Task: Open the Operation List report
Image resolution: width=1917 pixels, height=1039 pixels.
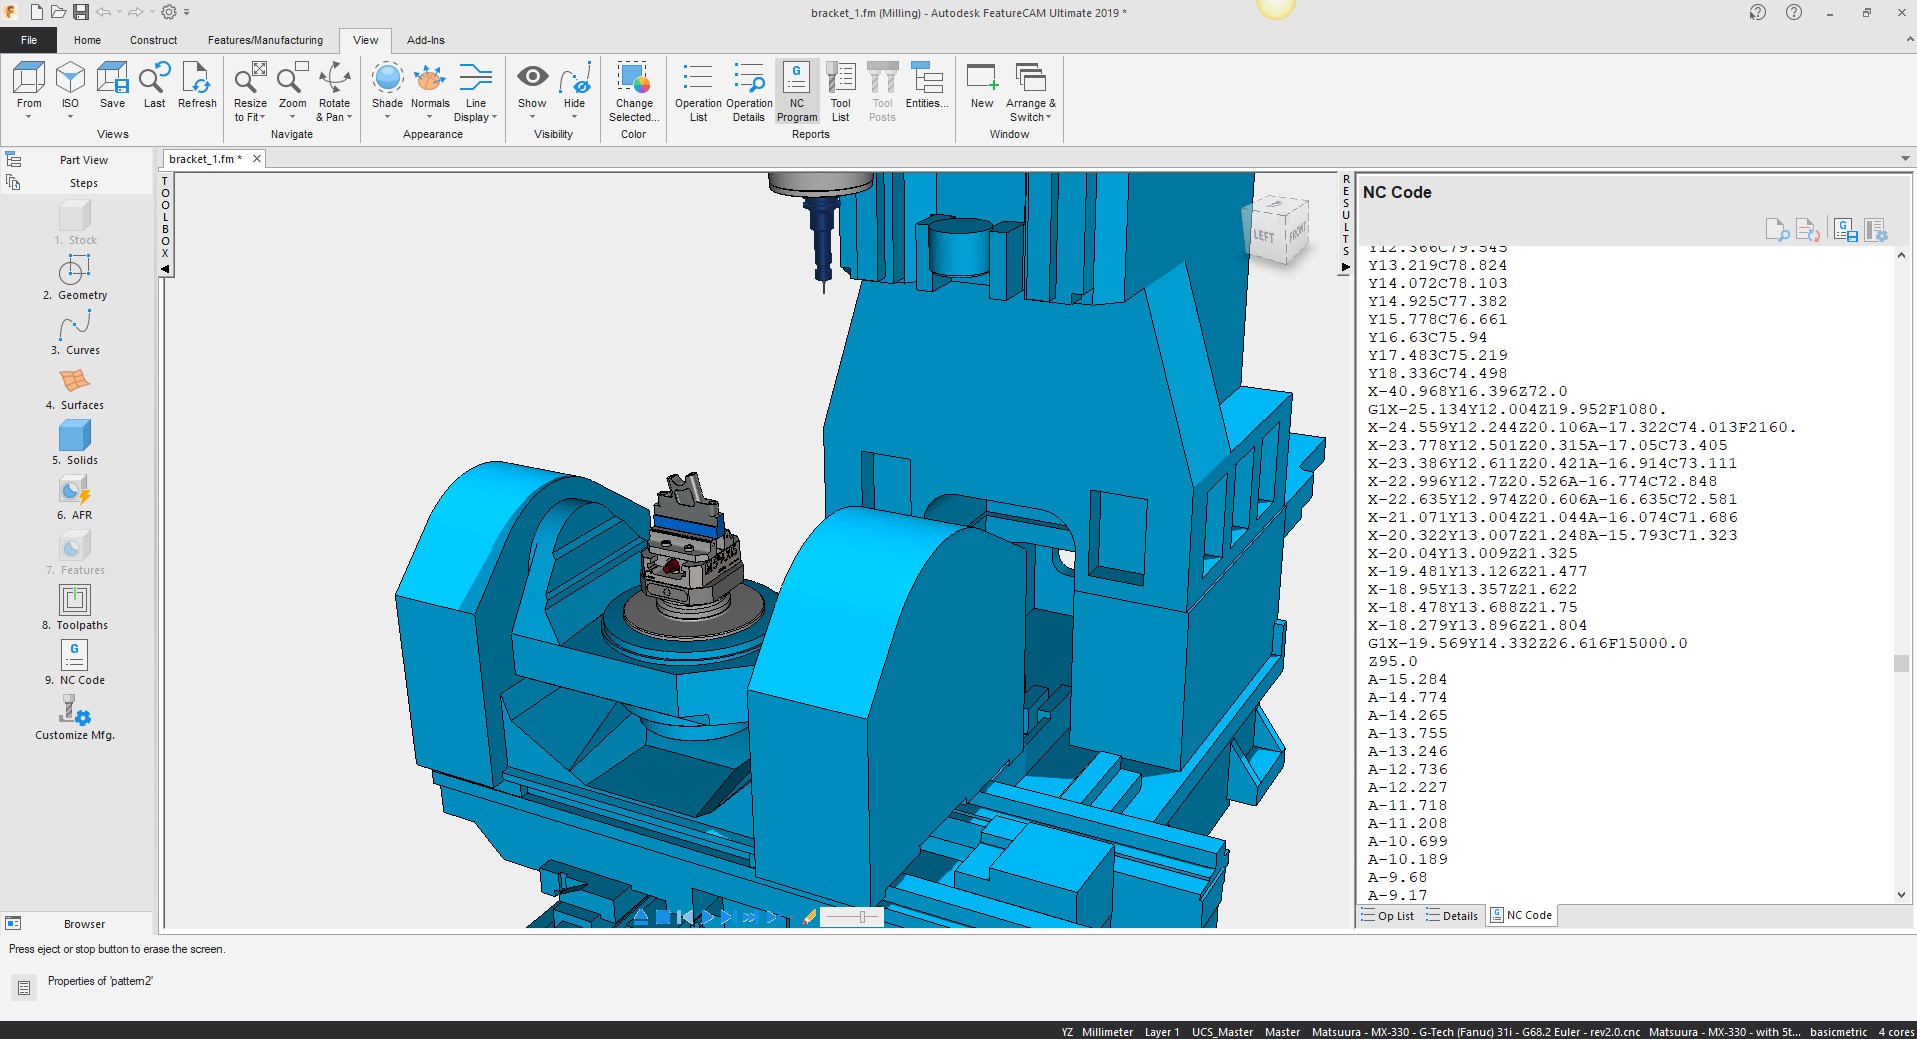Action: coord(698,91)
